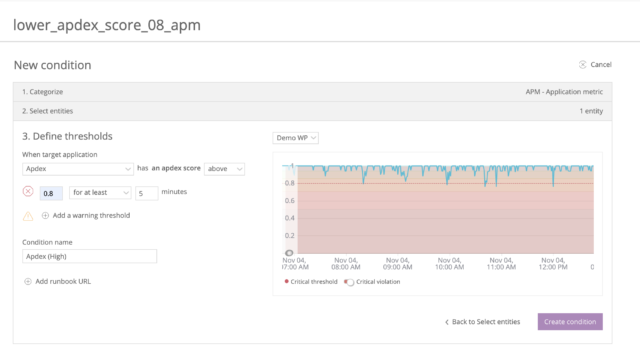Click the yellow warning triangle icon
The width and height of the screenshot is (640, 360).
coord(28,216)
